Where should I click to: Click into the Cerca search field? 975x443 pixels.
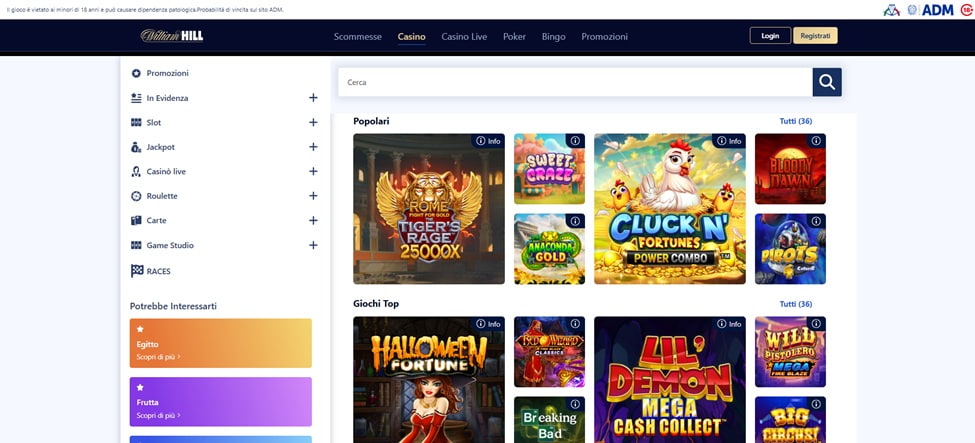[x=575, y=82]
